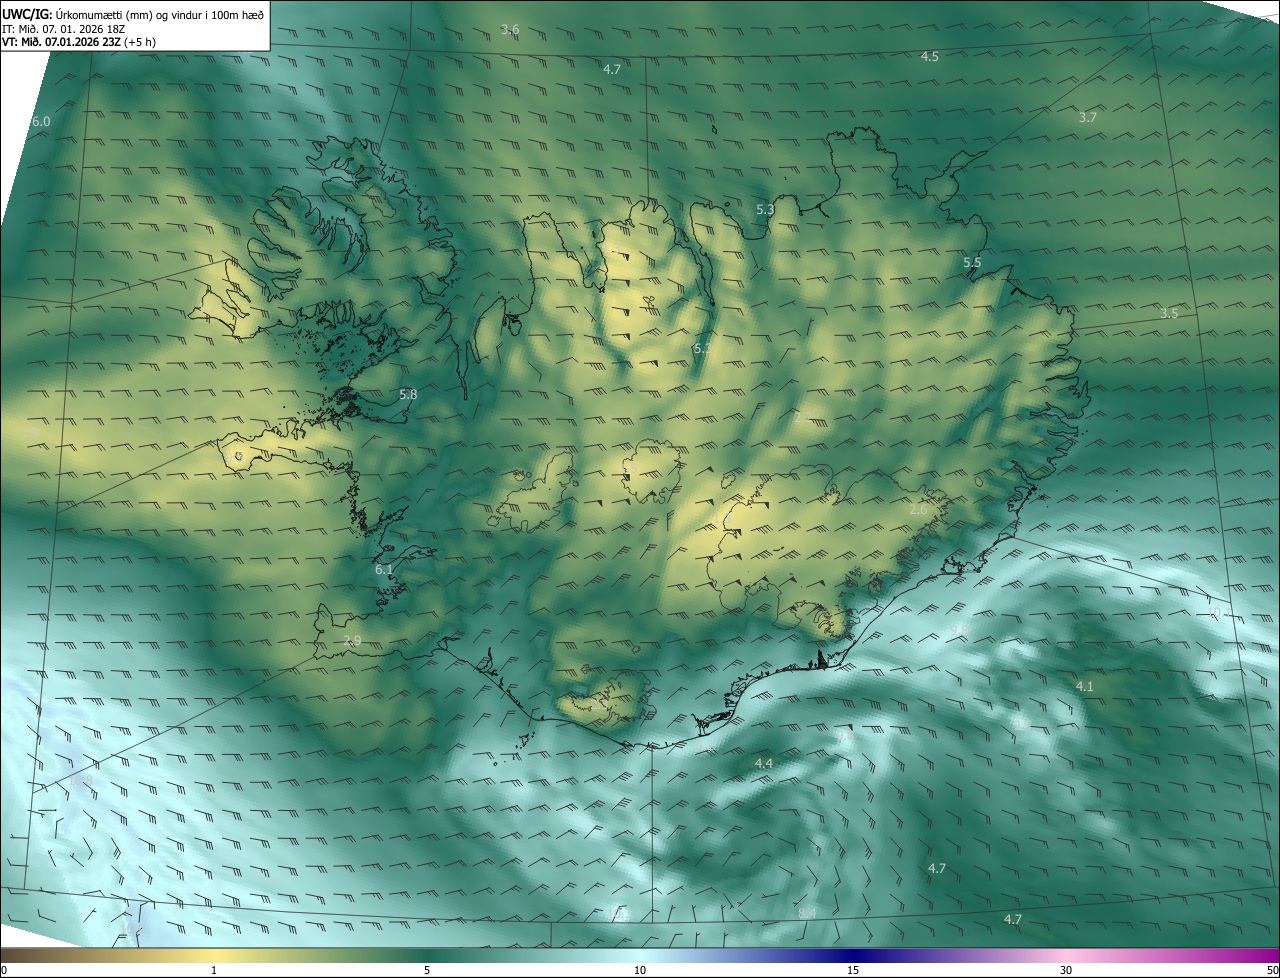
Task: Select the 5.8 map value
Action: click(x=408, y=395)
